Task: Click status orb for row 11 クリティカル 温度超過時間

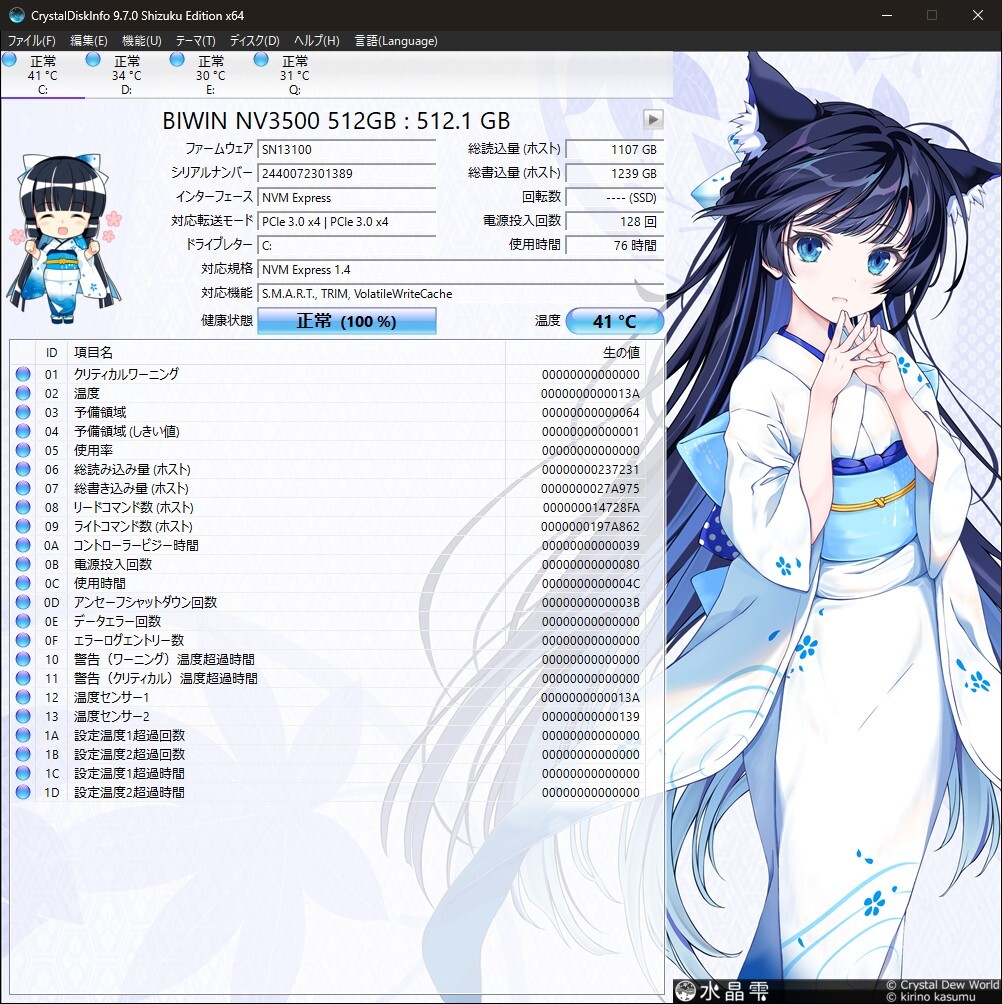Action: tap(23, 678)
